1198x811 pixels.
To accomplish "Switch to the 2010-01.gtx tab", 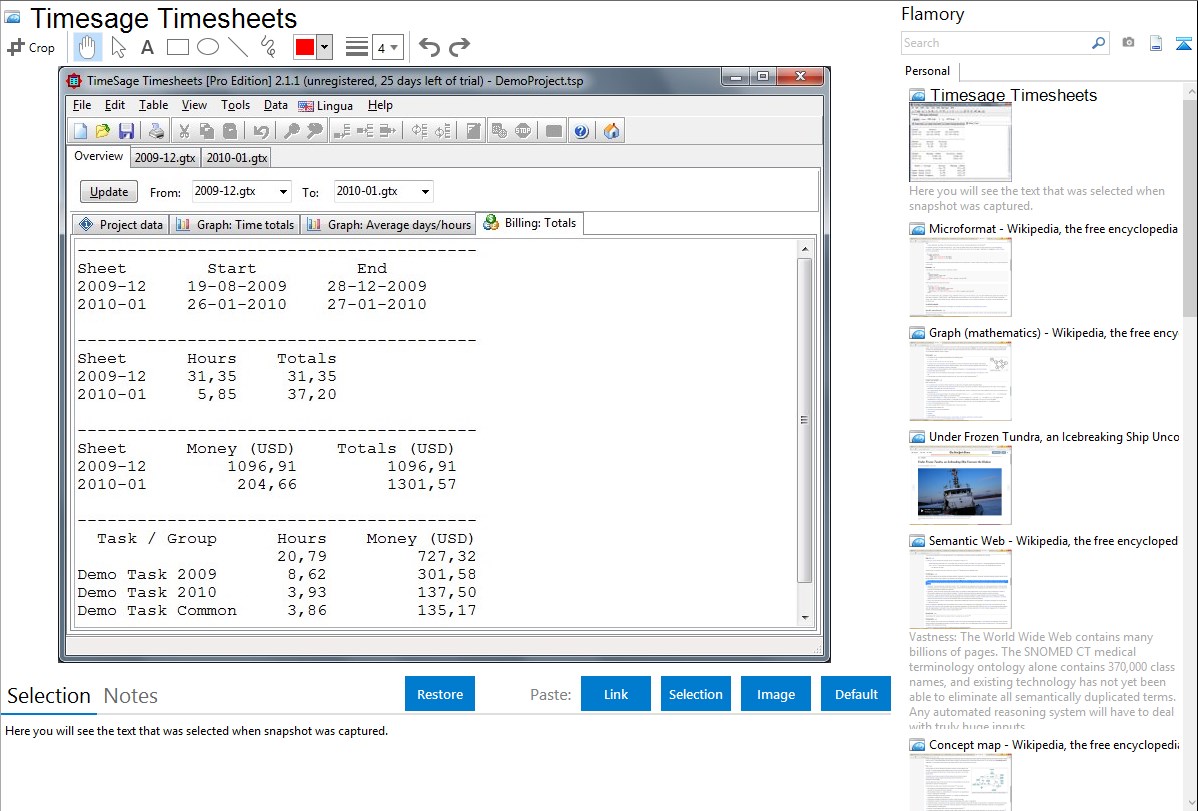I will pos(237,158).
